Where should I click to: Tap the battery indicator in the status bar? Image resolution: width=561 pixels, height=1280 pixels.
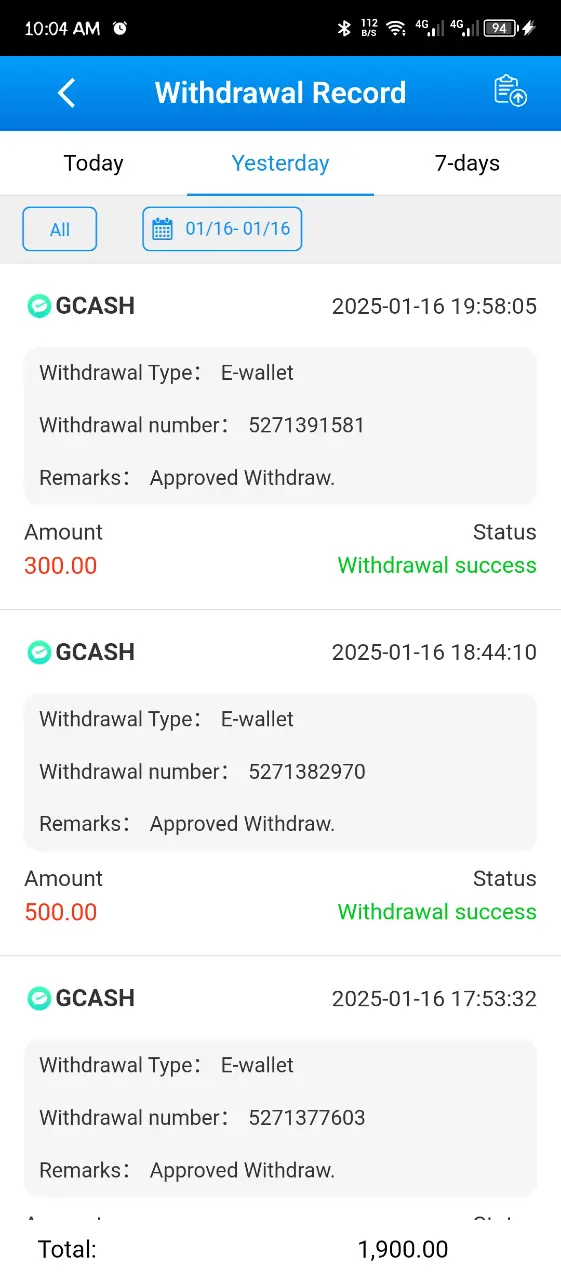[x=500, y=29]
